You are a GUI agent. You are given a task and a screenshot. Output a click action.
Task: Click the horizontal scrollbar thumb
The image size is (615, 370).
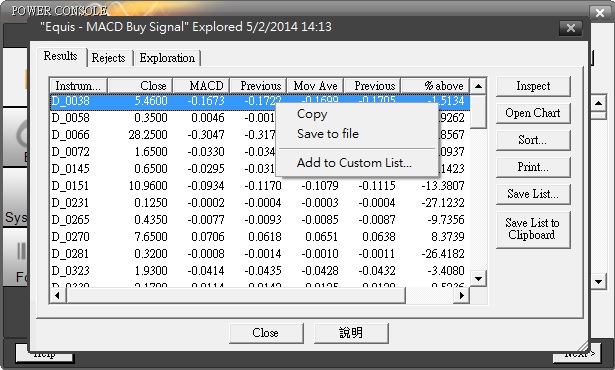click(236, 295)
